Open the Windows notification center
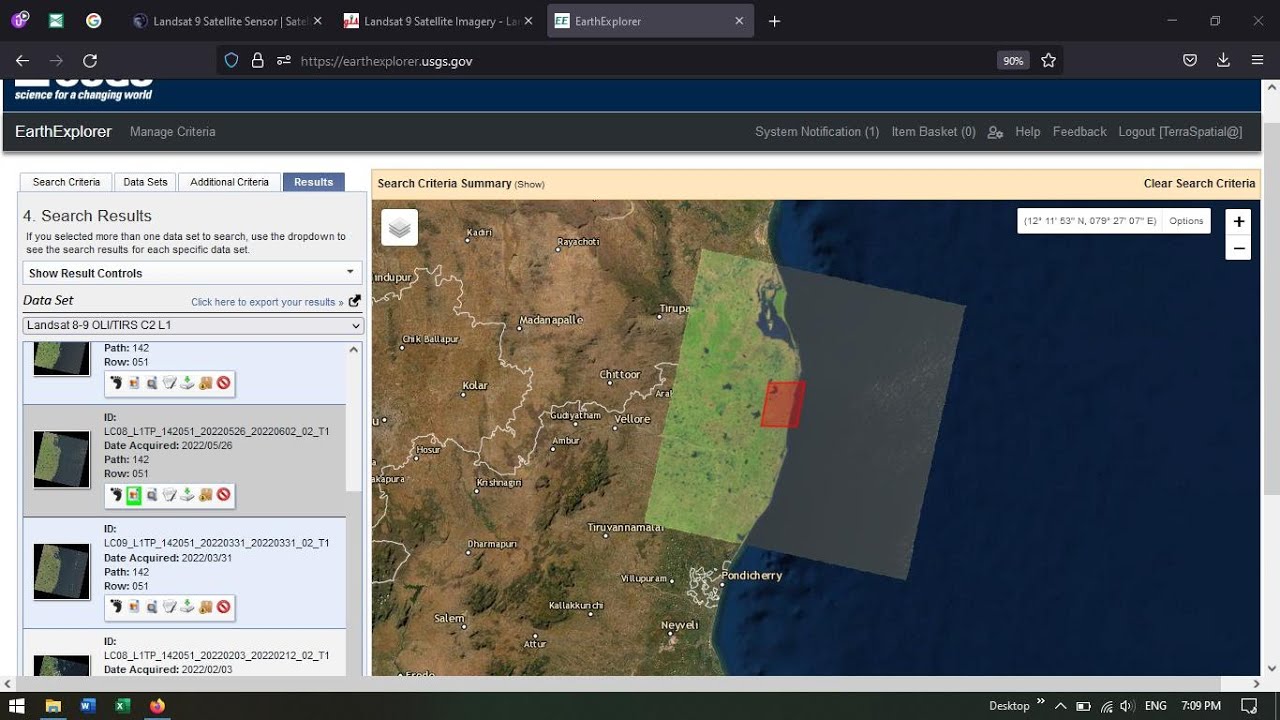Viewport: 1280px width, 720px height. point(1249,706)
